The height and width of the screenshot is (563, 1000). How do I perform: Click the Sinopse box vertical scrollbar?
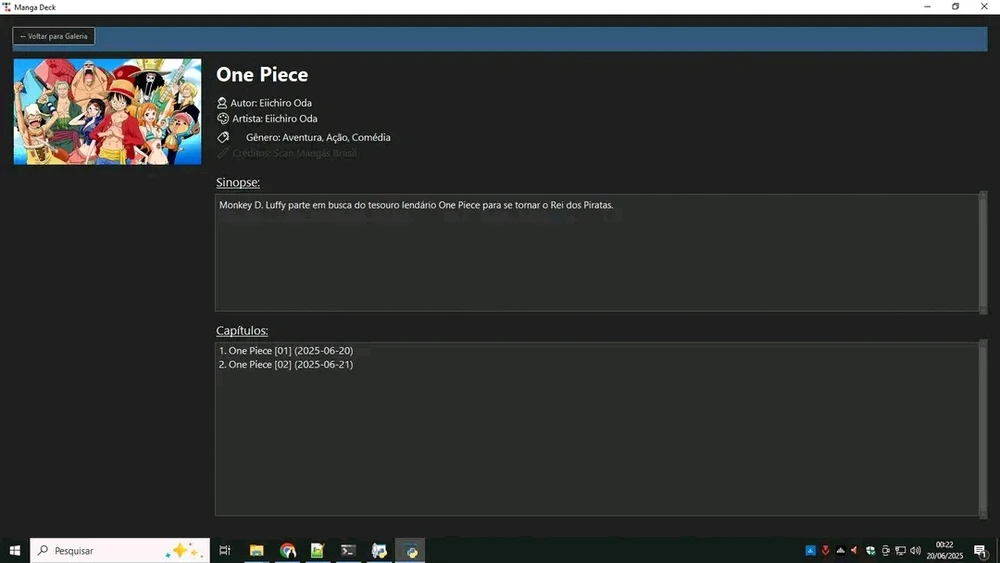(x=983, y=252)
